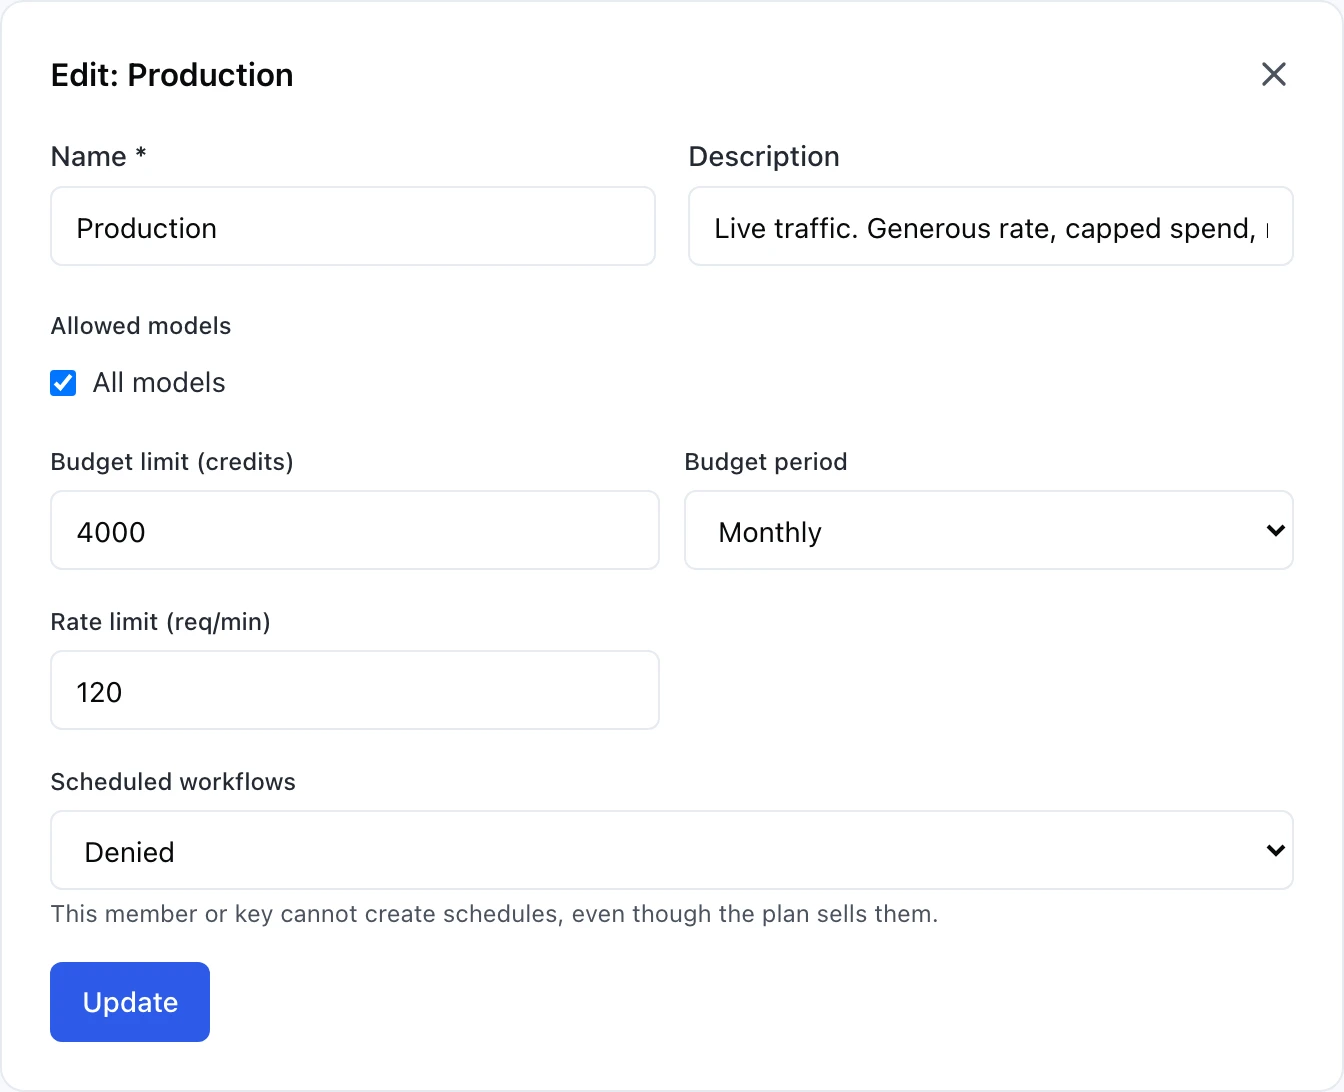Click the Budget period label
The width and height of the screenshot is (1344, 1092).
coord(766,462)
